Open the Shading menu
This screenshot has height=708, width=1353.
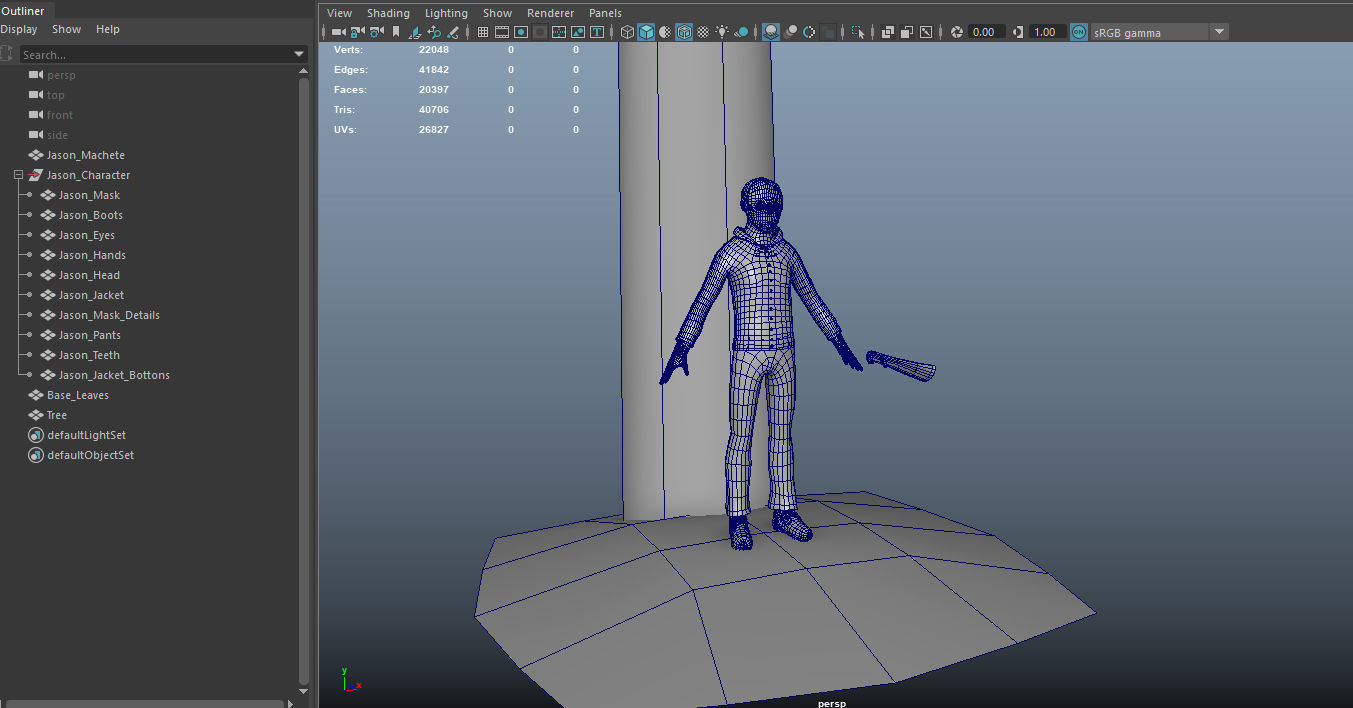pyautogui.click(x=388, y=13)
